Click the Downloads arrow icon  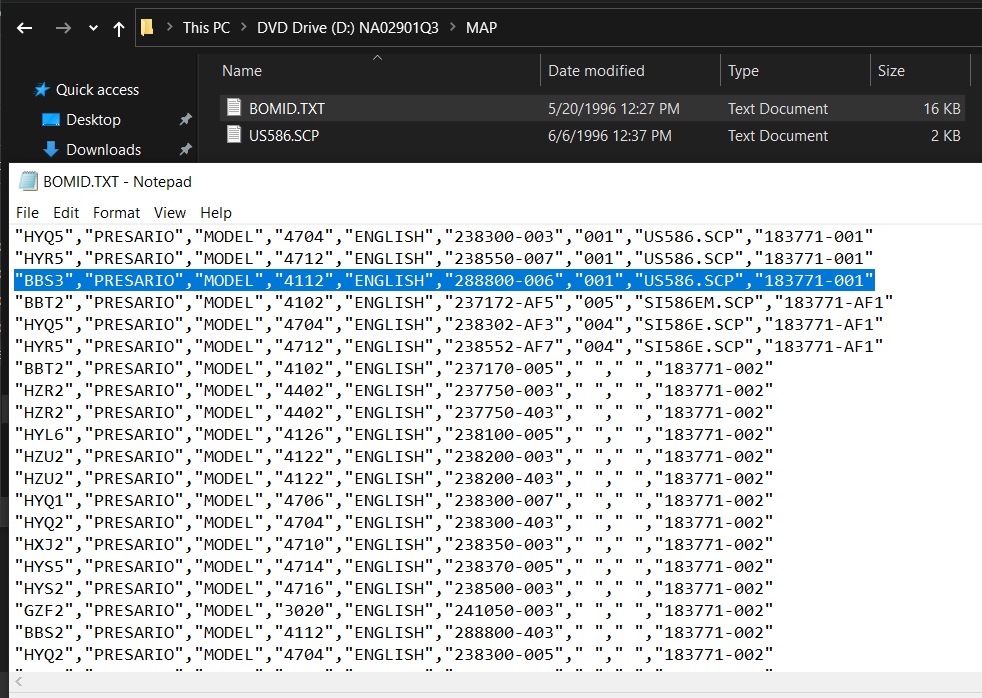pos(51,150)
